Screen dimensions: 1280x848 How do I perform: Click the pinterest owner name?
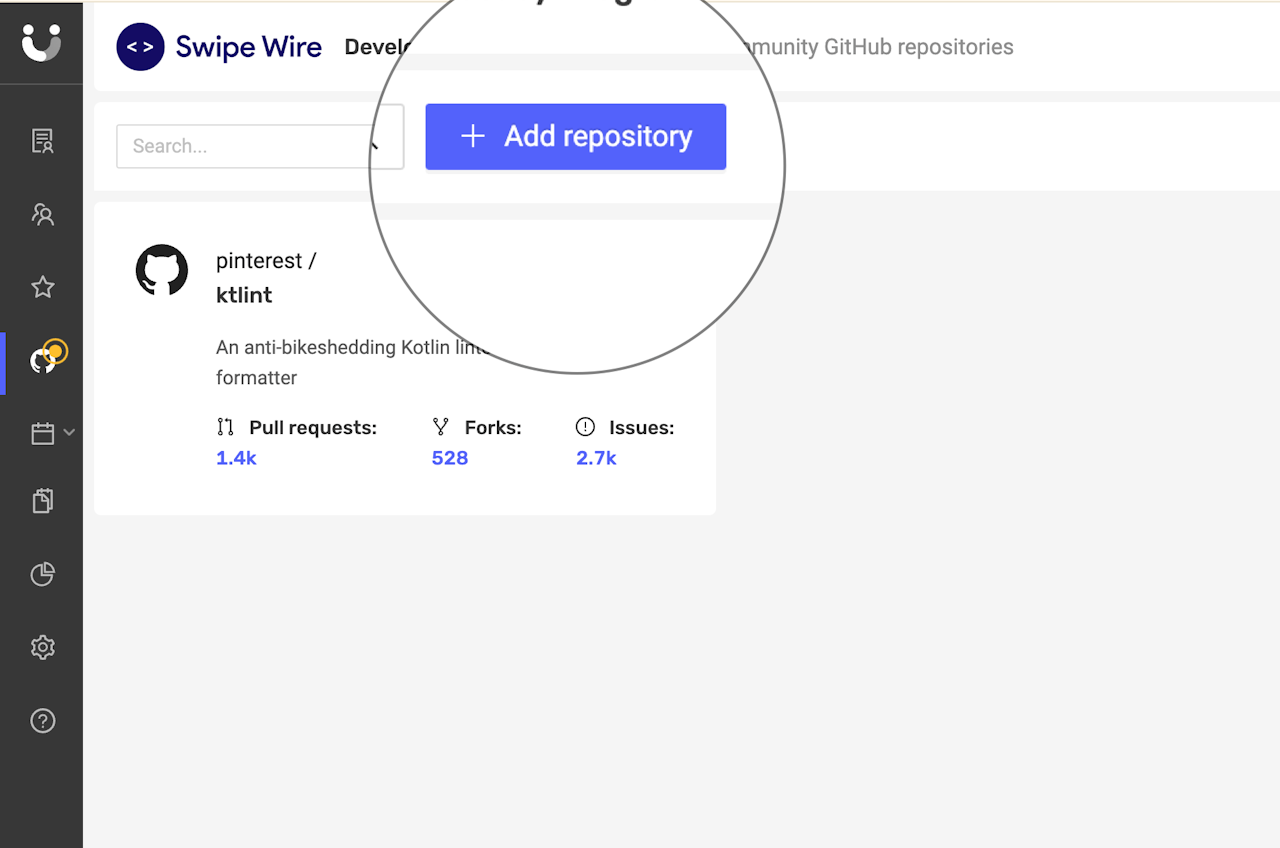tap(259, 261)
